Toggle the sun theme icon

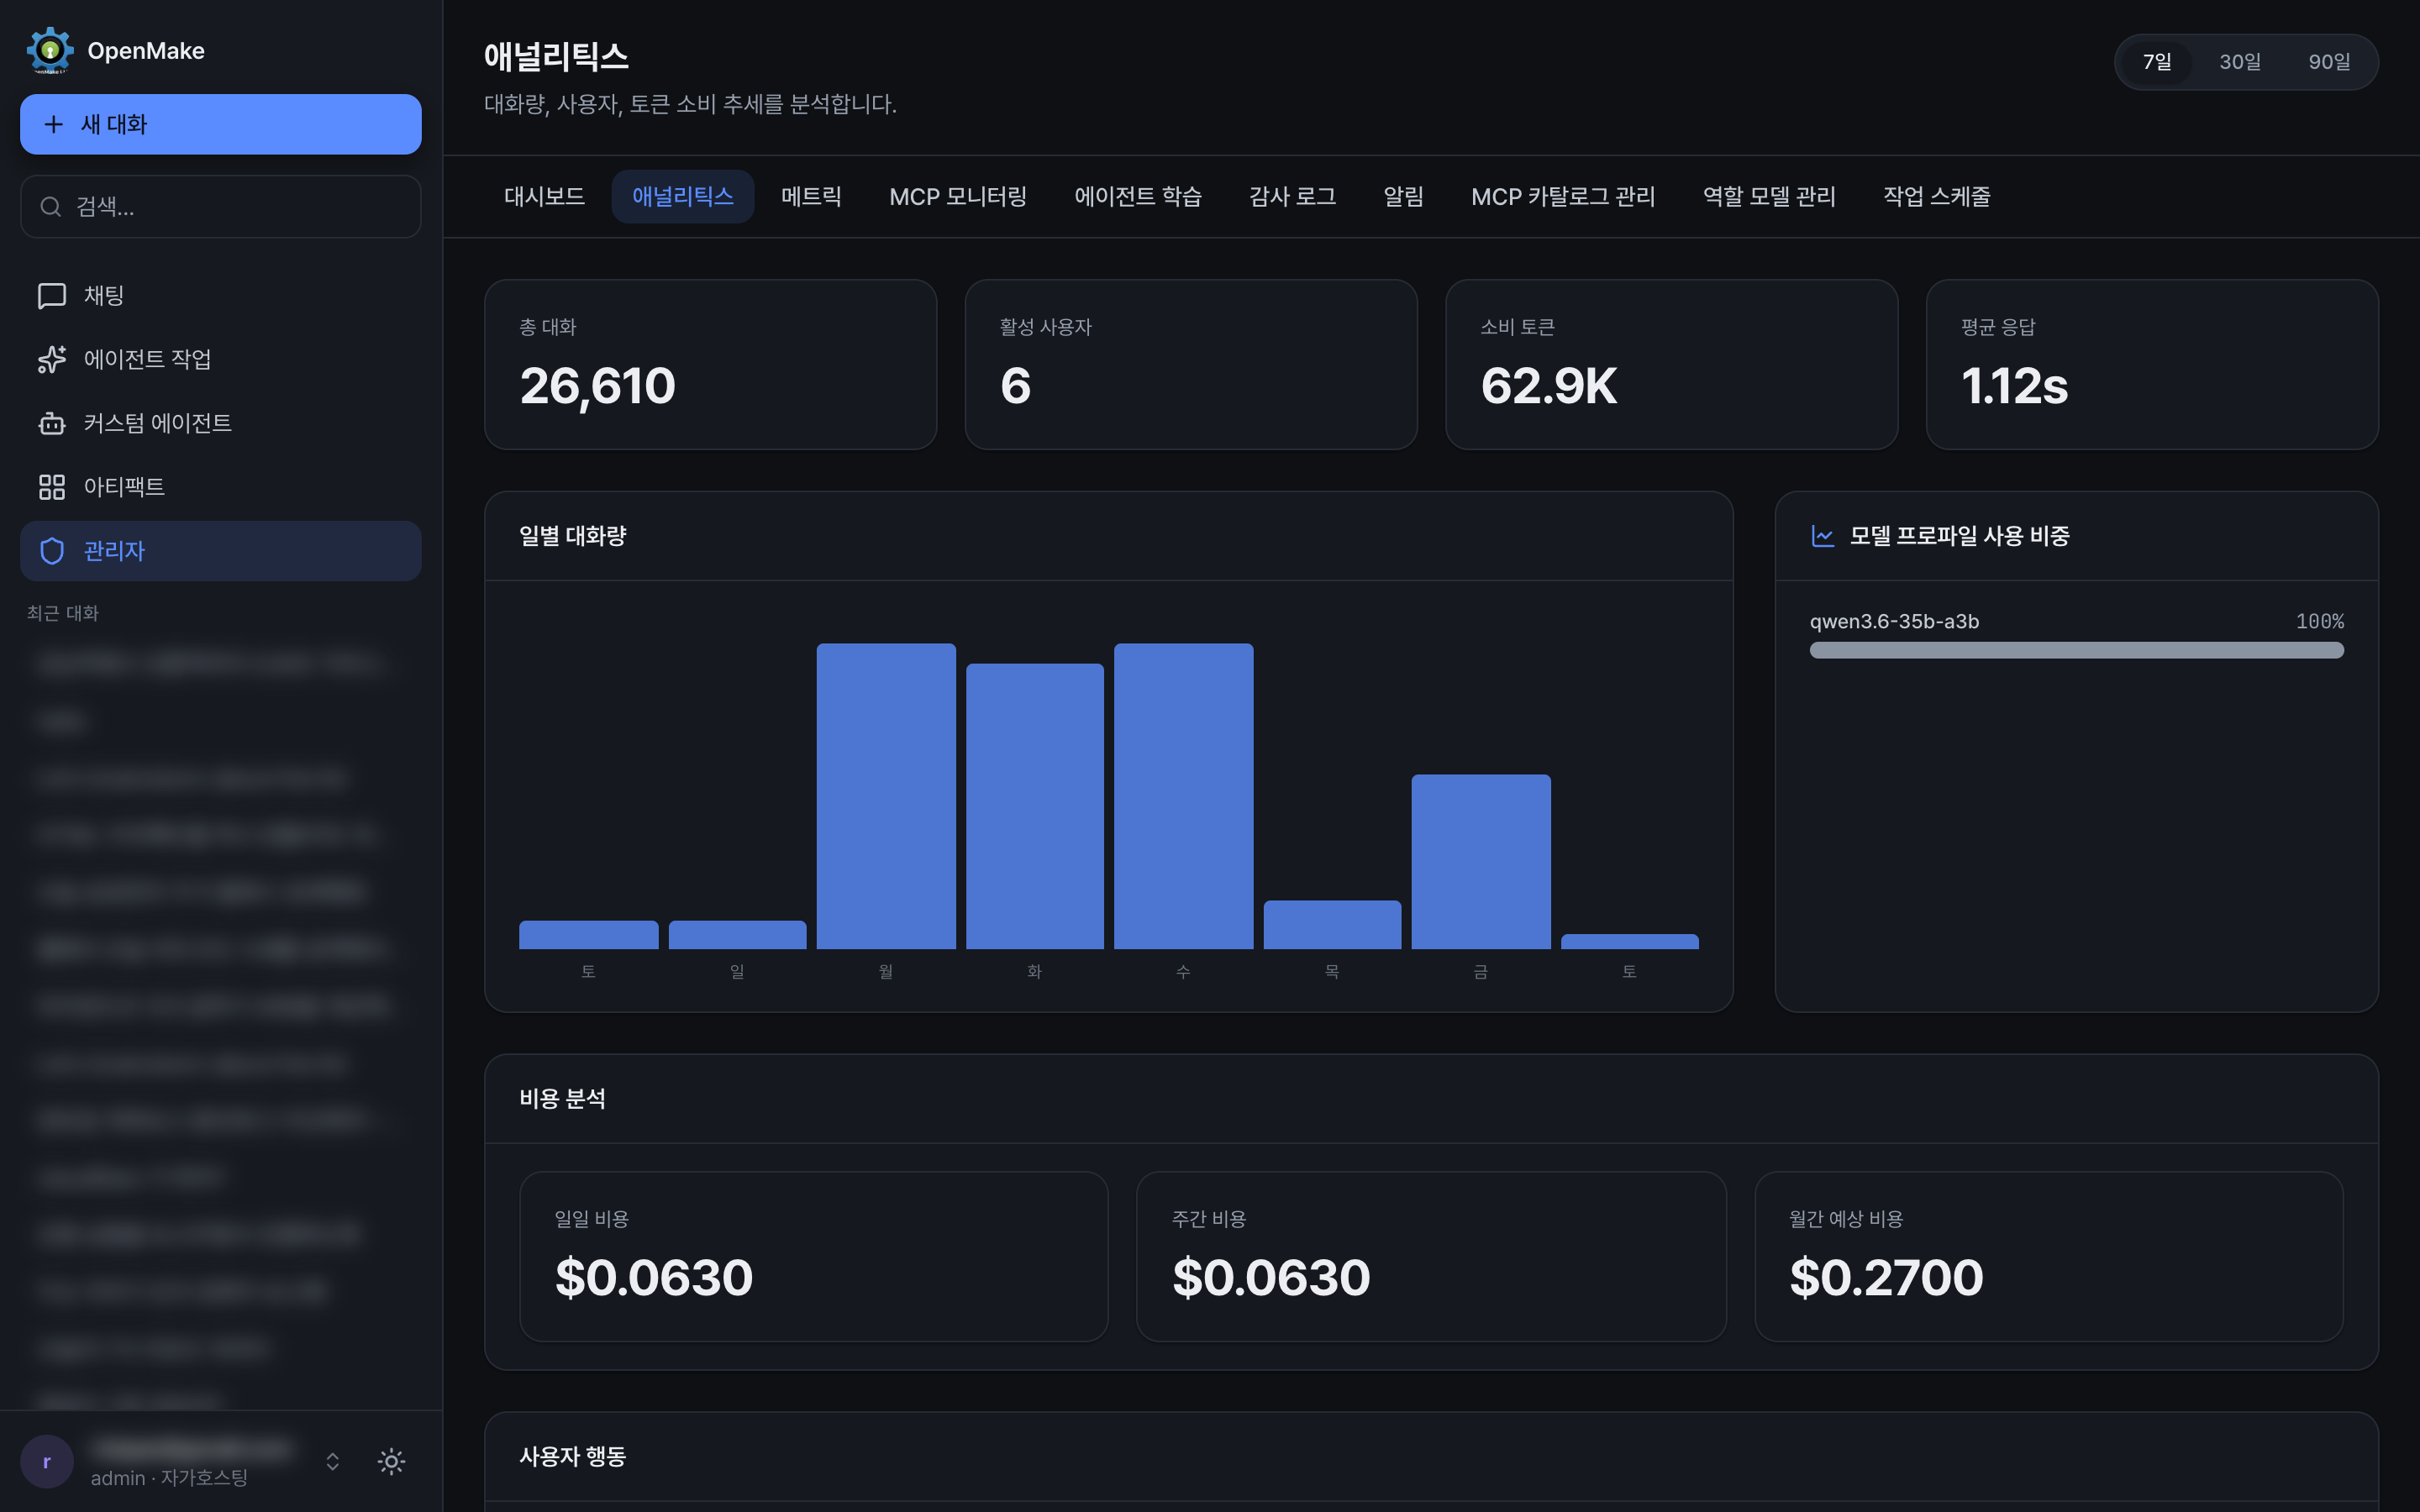391,1461
